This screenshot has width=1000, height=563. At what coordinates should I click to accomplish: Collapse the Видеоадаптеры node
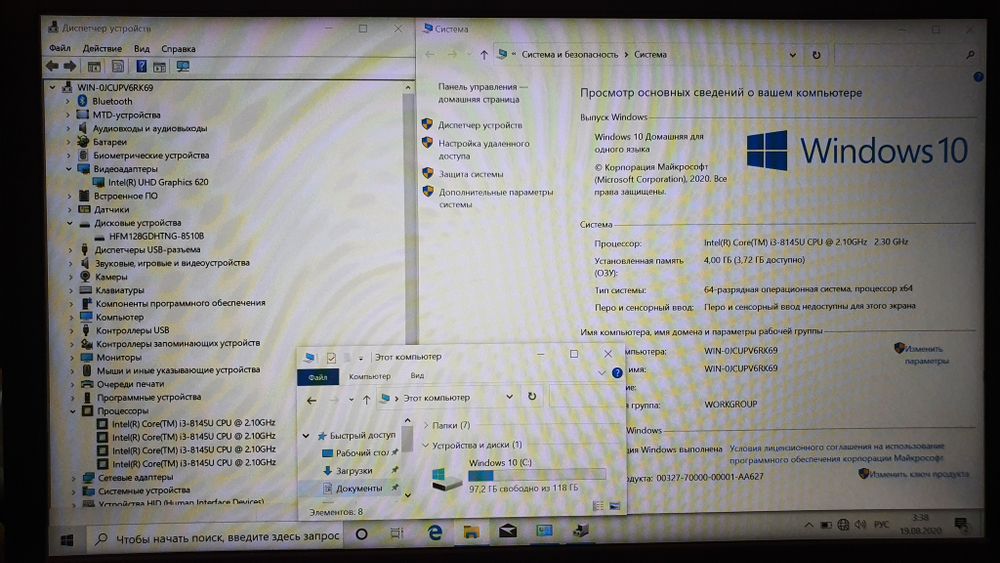(69, 169)
